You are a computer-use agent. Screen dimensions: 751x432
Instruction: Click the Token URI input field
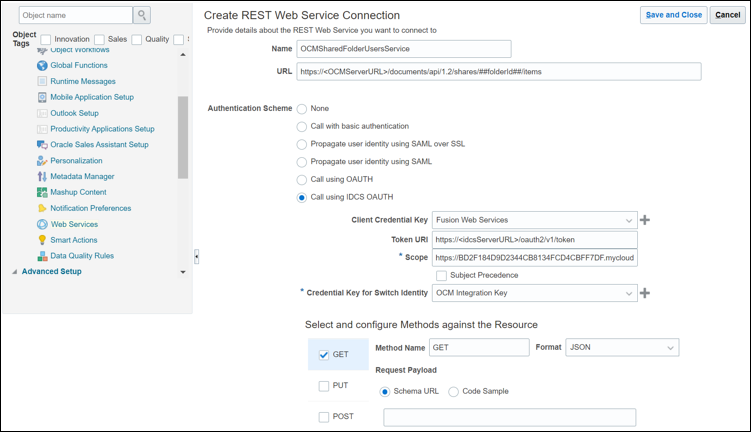pos(535,239)
